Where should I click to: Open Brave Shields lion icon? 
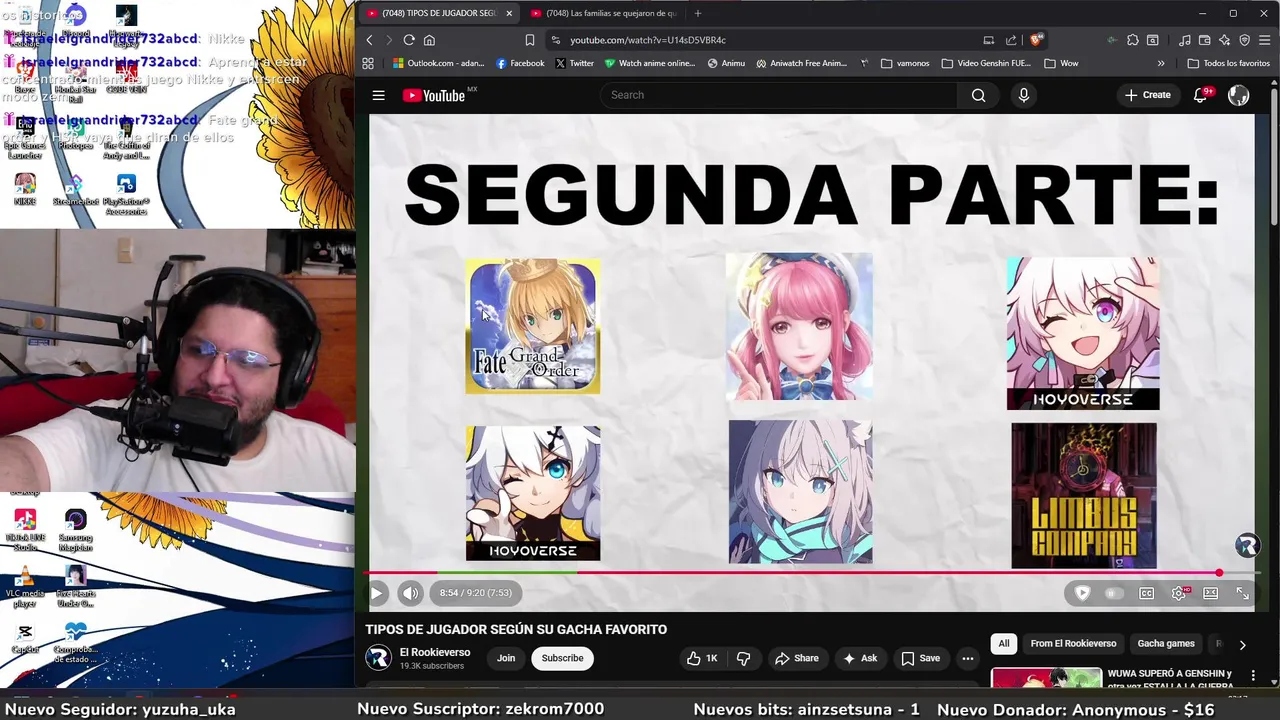(x=1036, y=40)
